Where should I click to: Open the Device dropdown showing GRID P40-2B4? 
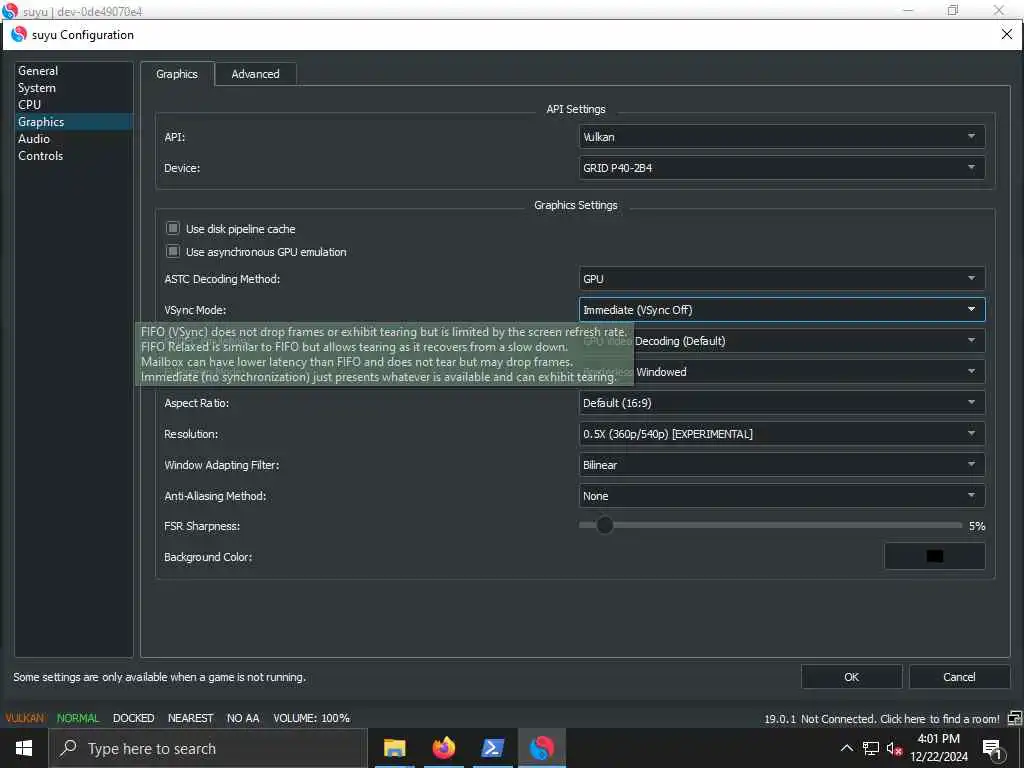pyautogui.click(x=782, y=168)
